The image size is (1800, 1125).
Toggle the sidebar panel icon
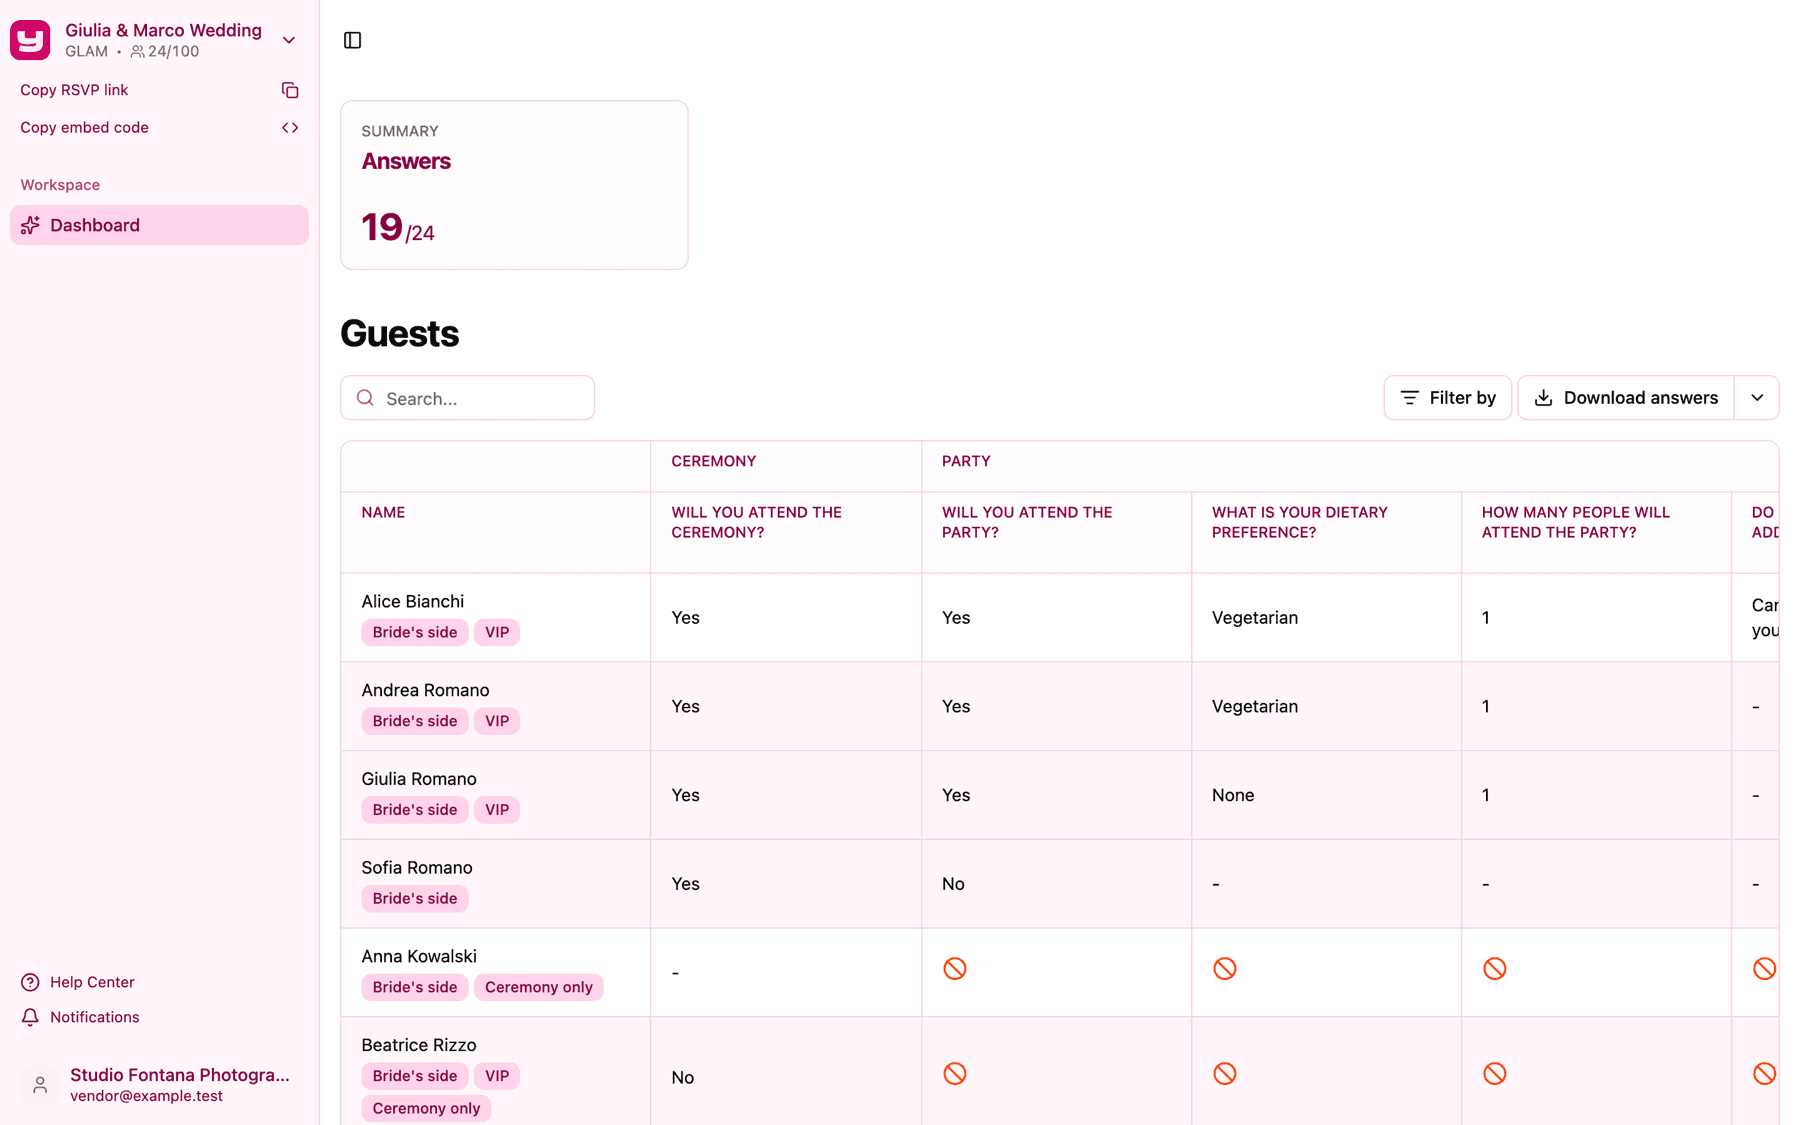pyautogui.click(x=352, y=40)
